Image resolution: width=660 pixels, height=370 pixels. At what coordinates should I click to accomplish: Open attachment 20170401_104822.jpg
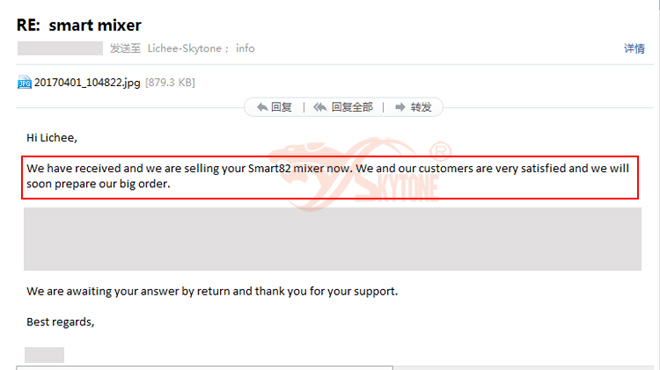87,83
